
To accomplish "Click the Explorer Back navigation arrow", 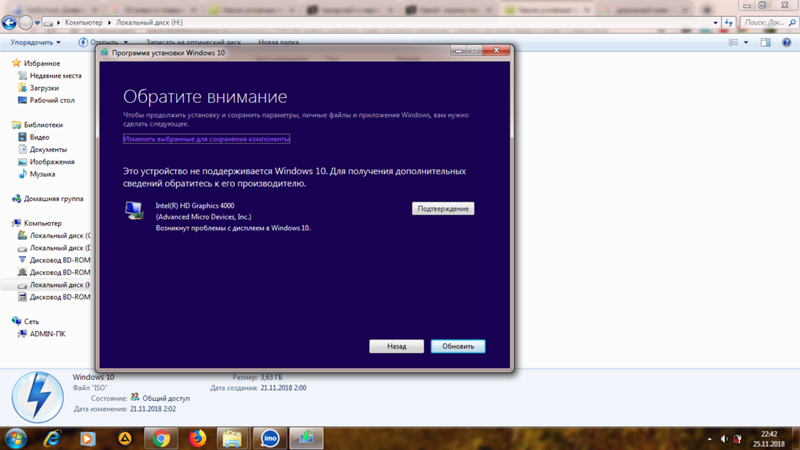I will click(x=9, y=22).
